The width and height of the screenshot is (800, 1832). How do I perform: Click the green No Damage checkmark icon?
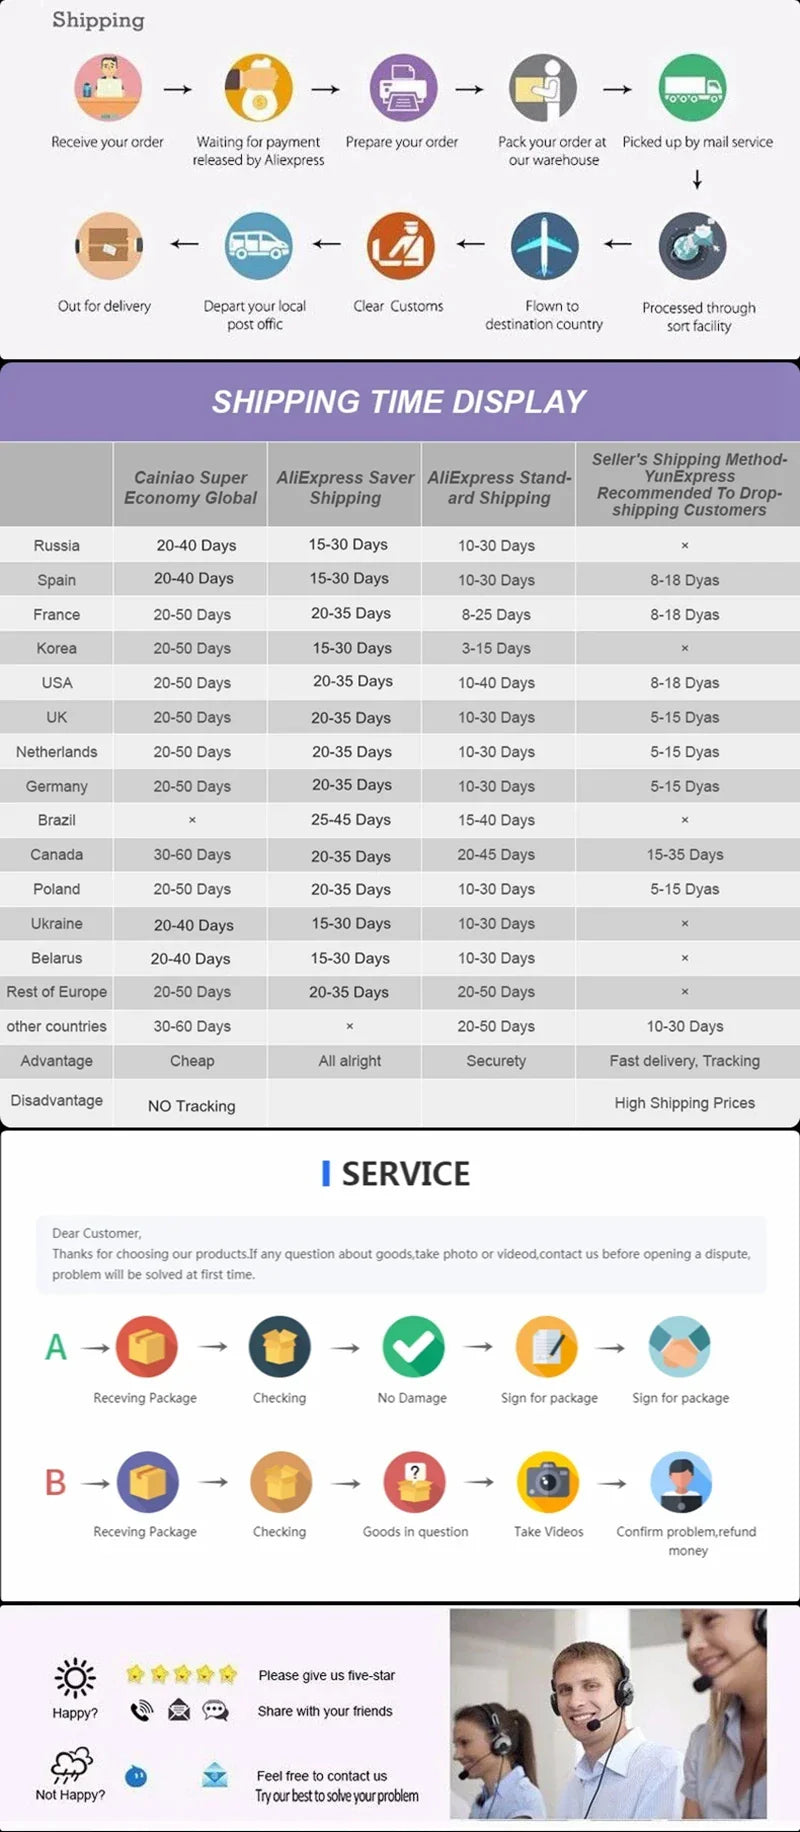[413, 1347]
